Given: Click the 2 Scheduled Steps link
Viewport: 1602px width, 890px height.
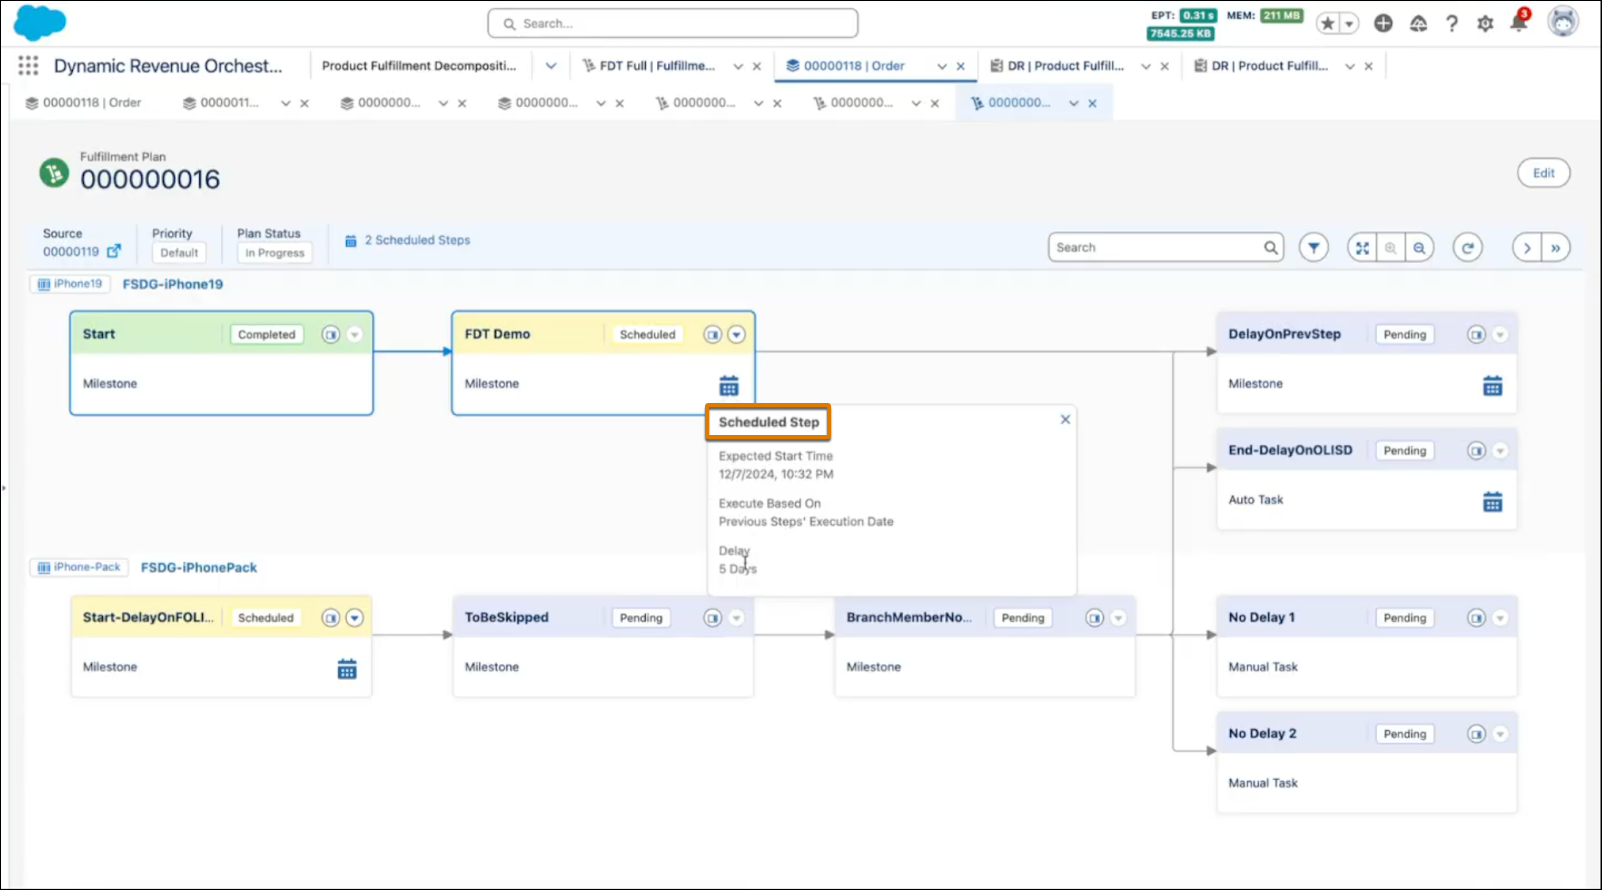Looking at the screenshot, I should tap(417, 240).
